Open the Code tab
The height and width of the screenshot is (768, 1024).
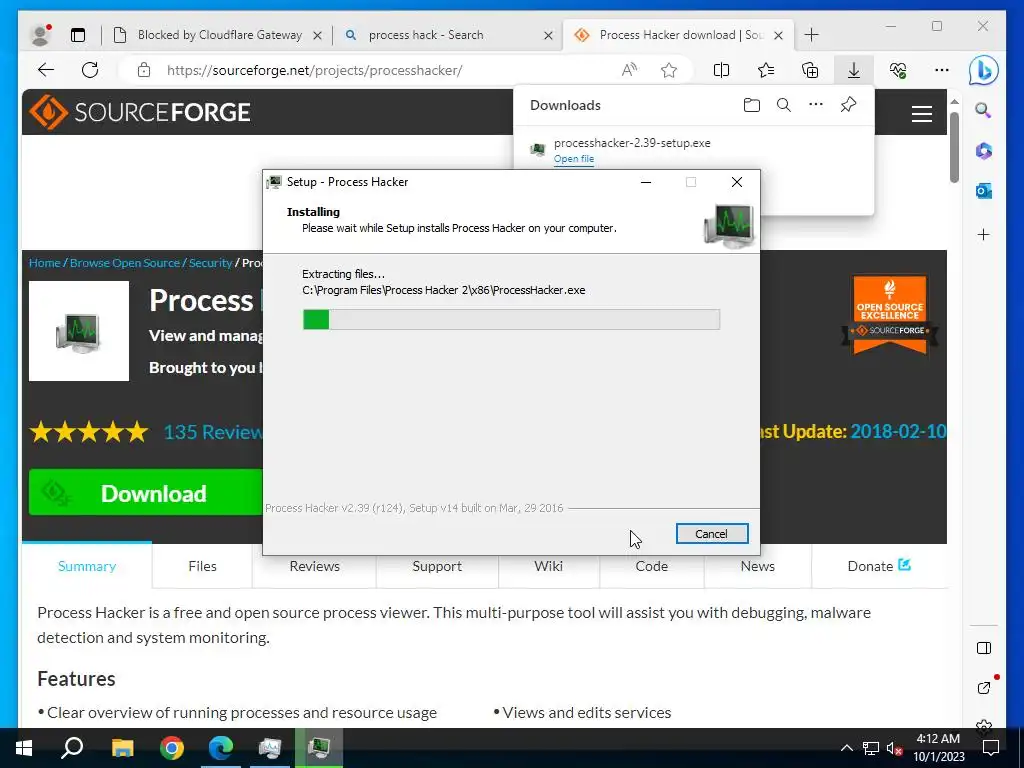[x=652, y=566]
